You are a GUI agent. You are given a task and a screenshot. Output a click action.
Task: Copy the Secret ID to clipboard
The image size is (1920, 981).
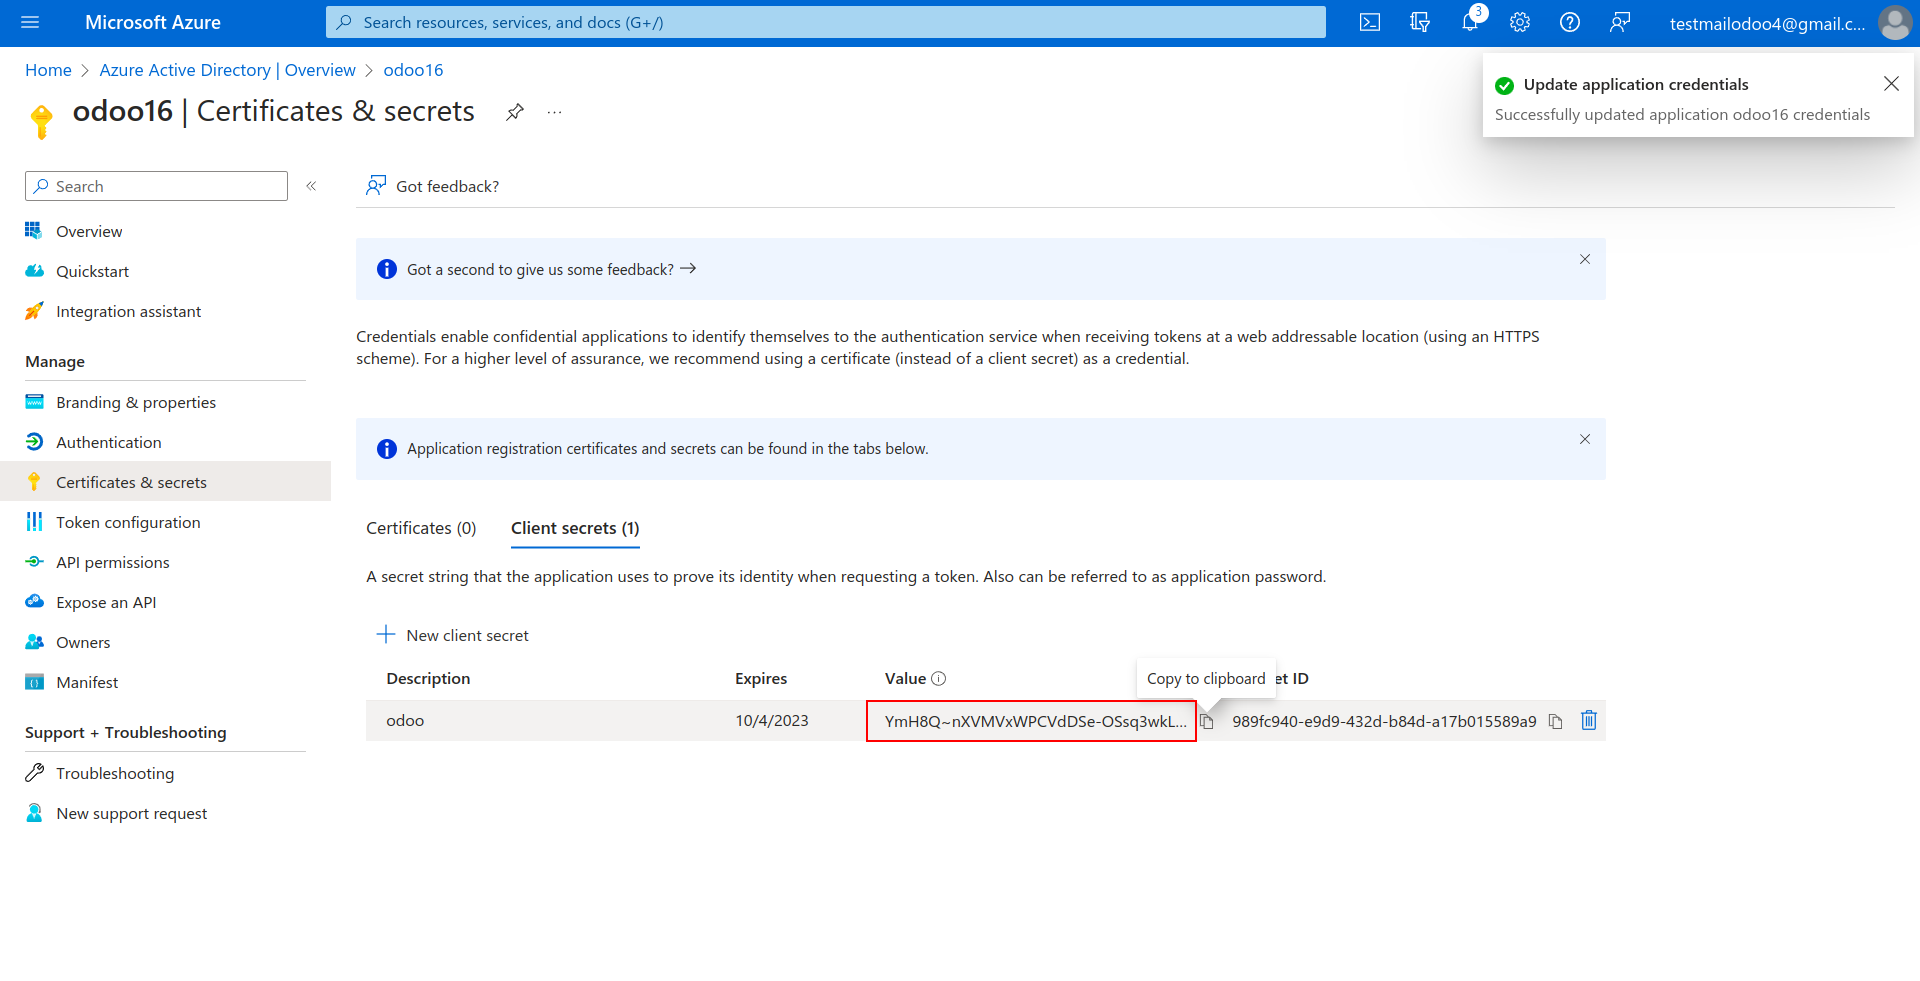(1555, 721)
